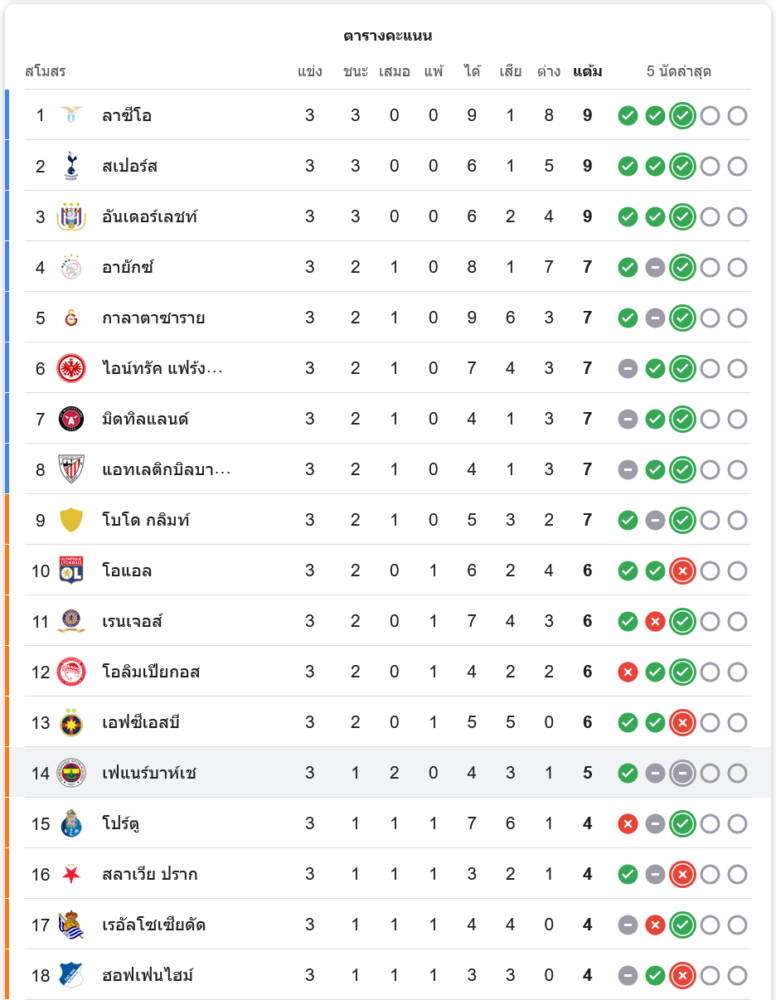Click the Olympiacos club crest icon
Viewport: 776px width, 1000px height.
pyautogui.click(x=71, y=671)
